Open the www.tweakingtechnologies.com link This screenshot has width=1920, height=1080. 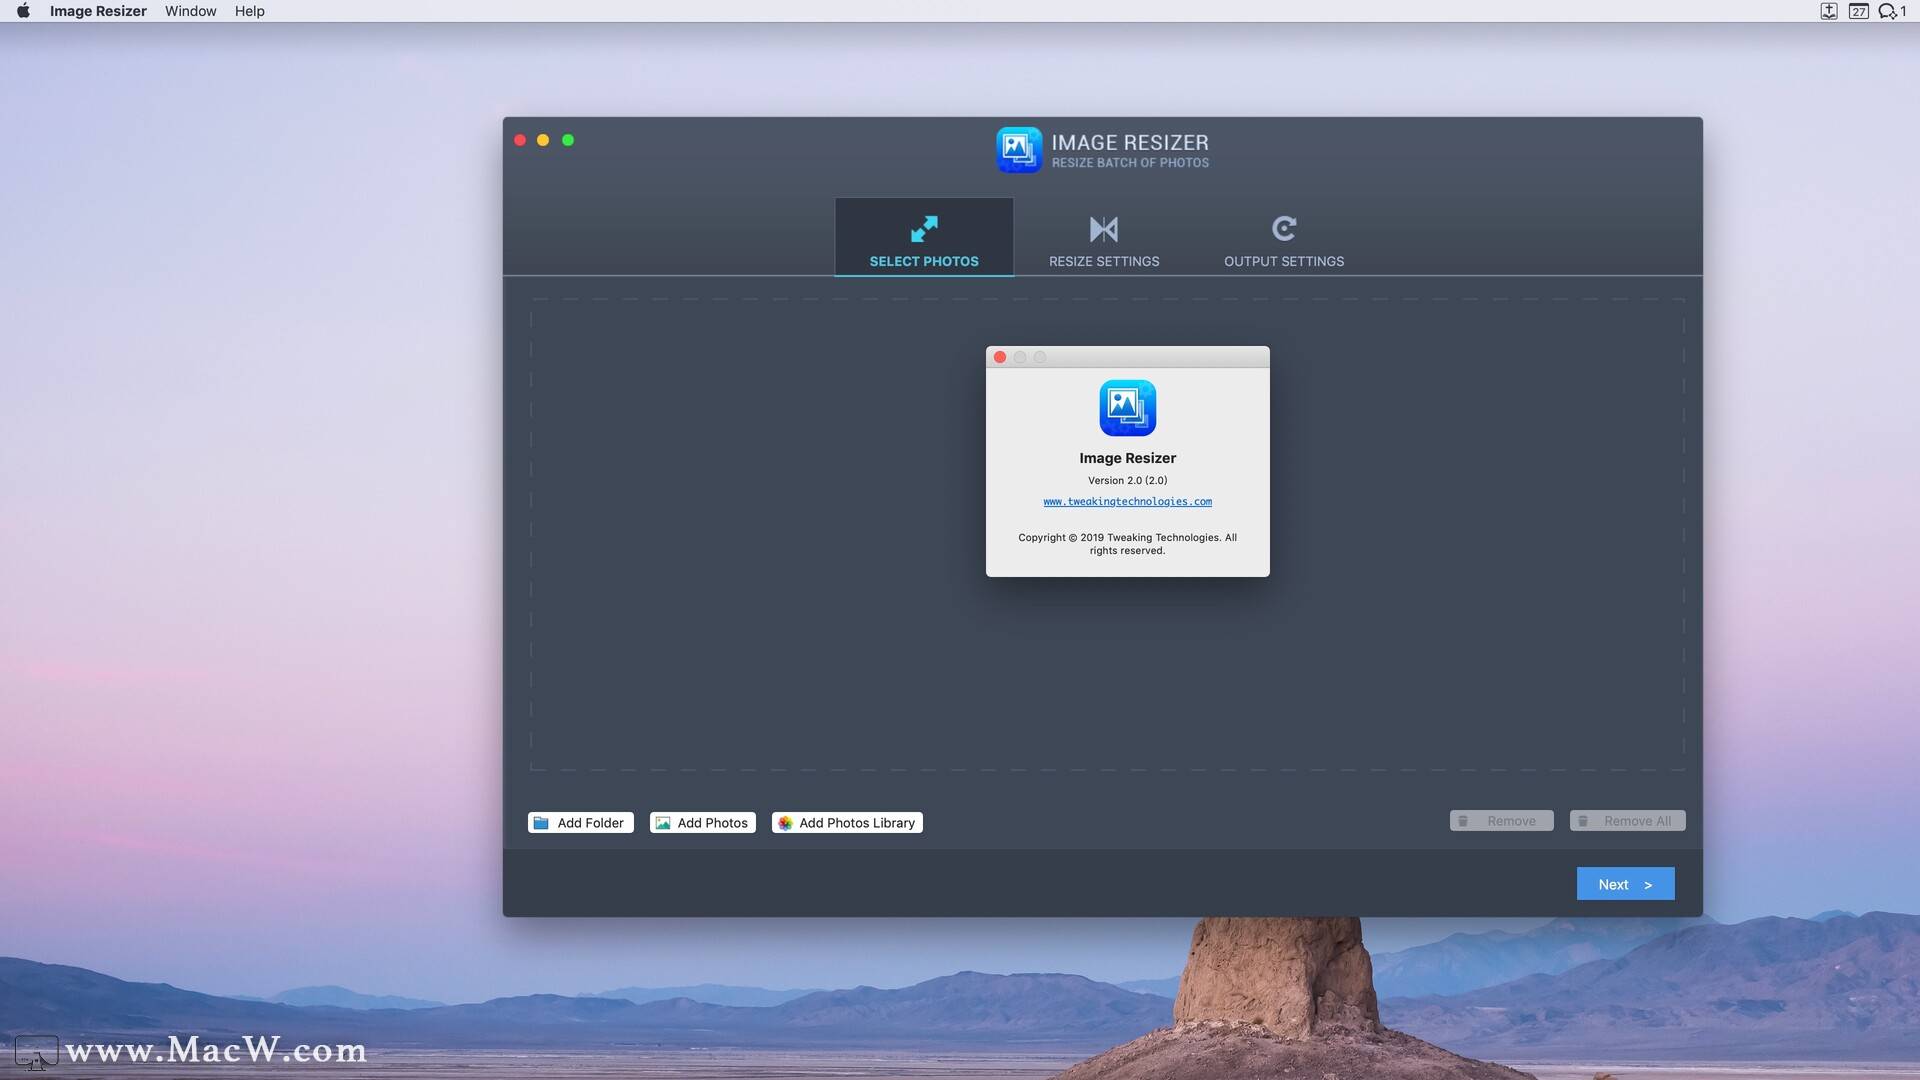click(x=1127, y=502)
